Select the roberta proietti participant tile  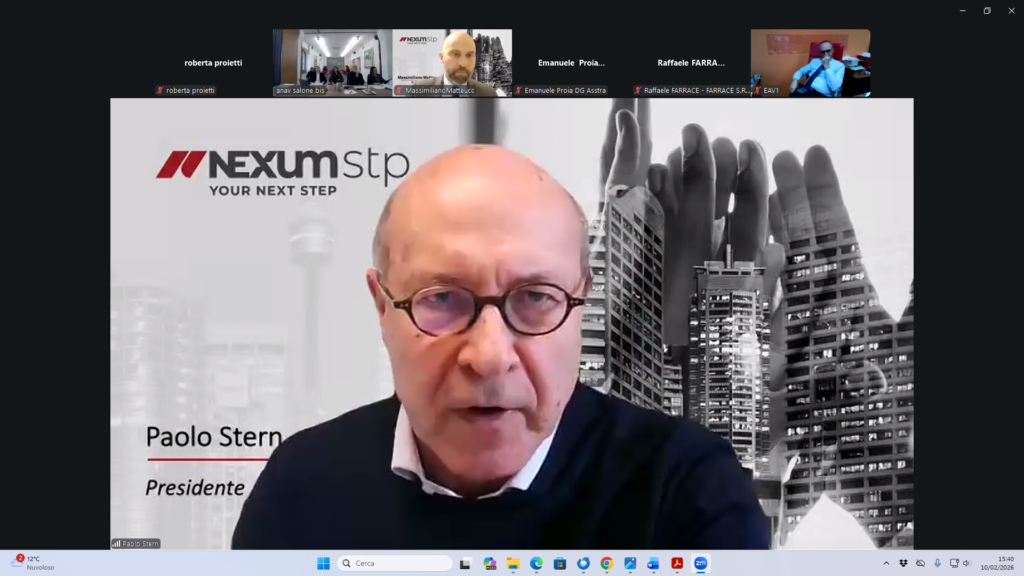(x=213, y=63)
